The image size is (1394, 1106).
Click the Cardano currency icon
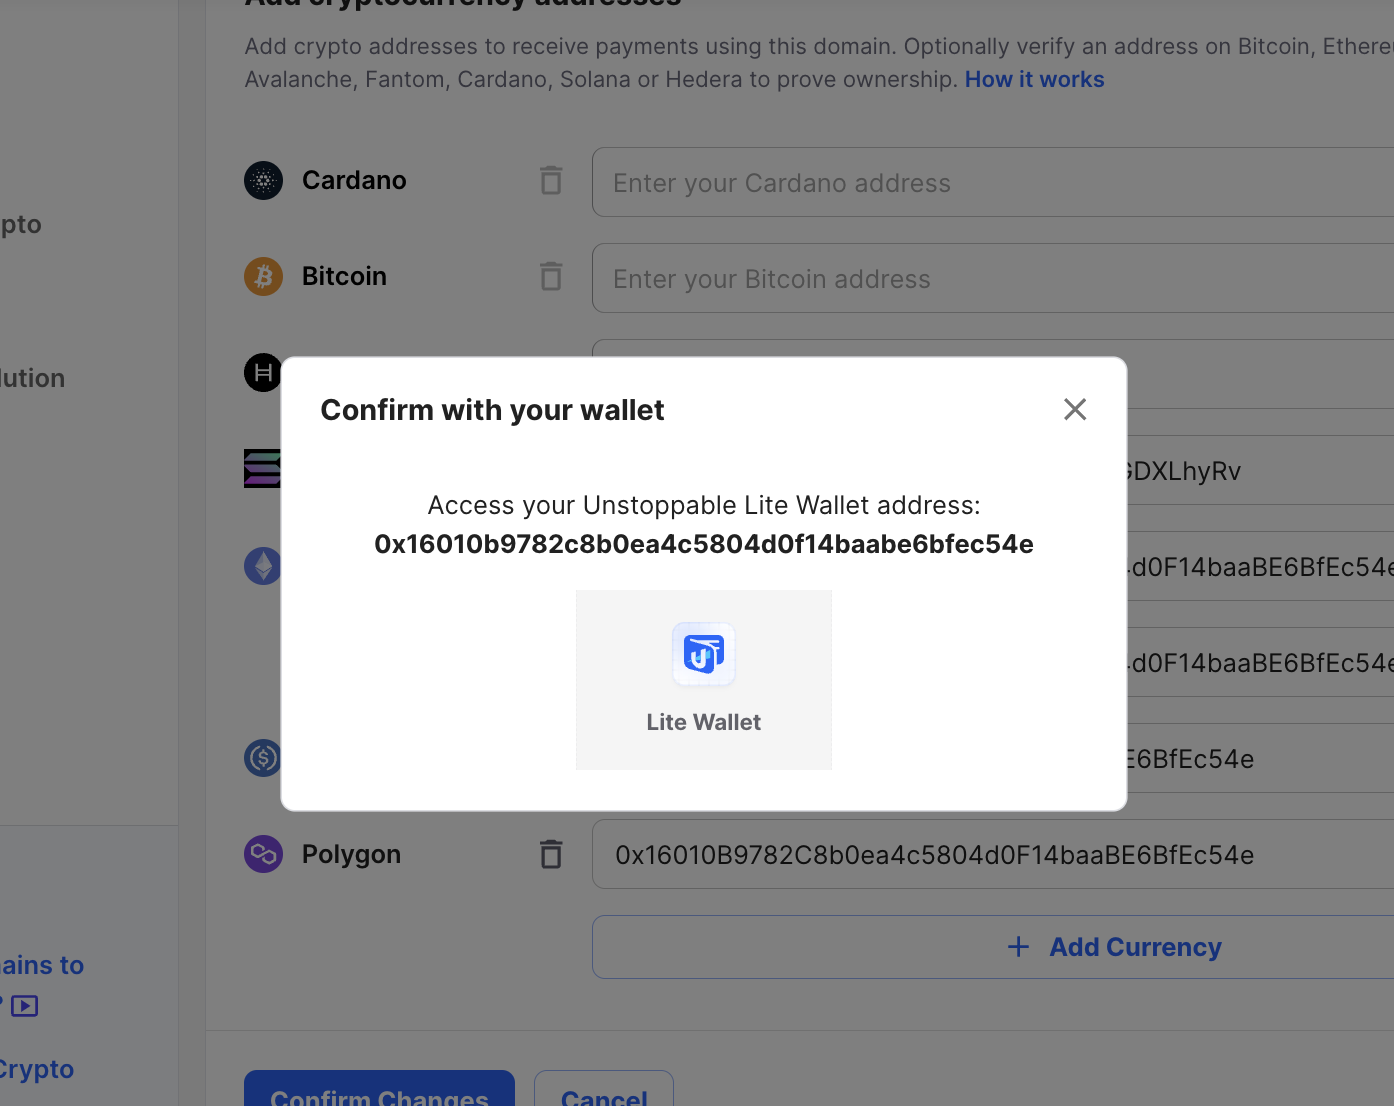[262, 181]
